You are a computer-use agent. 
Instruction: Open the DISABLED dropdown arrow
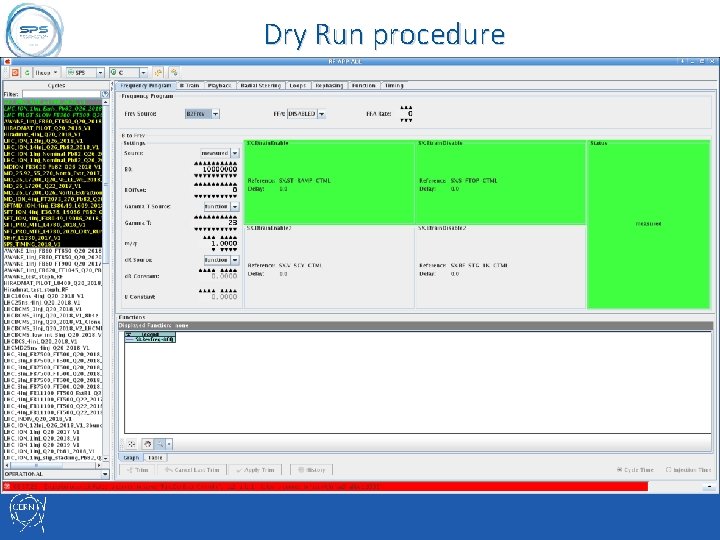tap(322, 113)
